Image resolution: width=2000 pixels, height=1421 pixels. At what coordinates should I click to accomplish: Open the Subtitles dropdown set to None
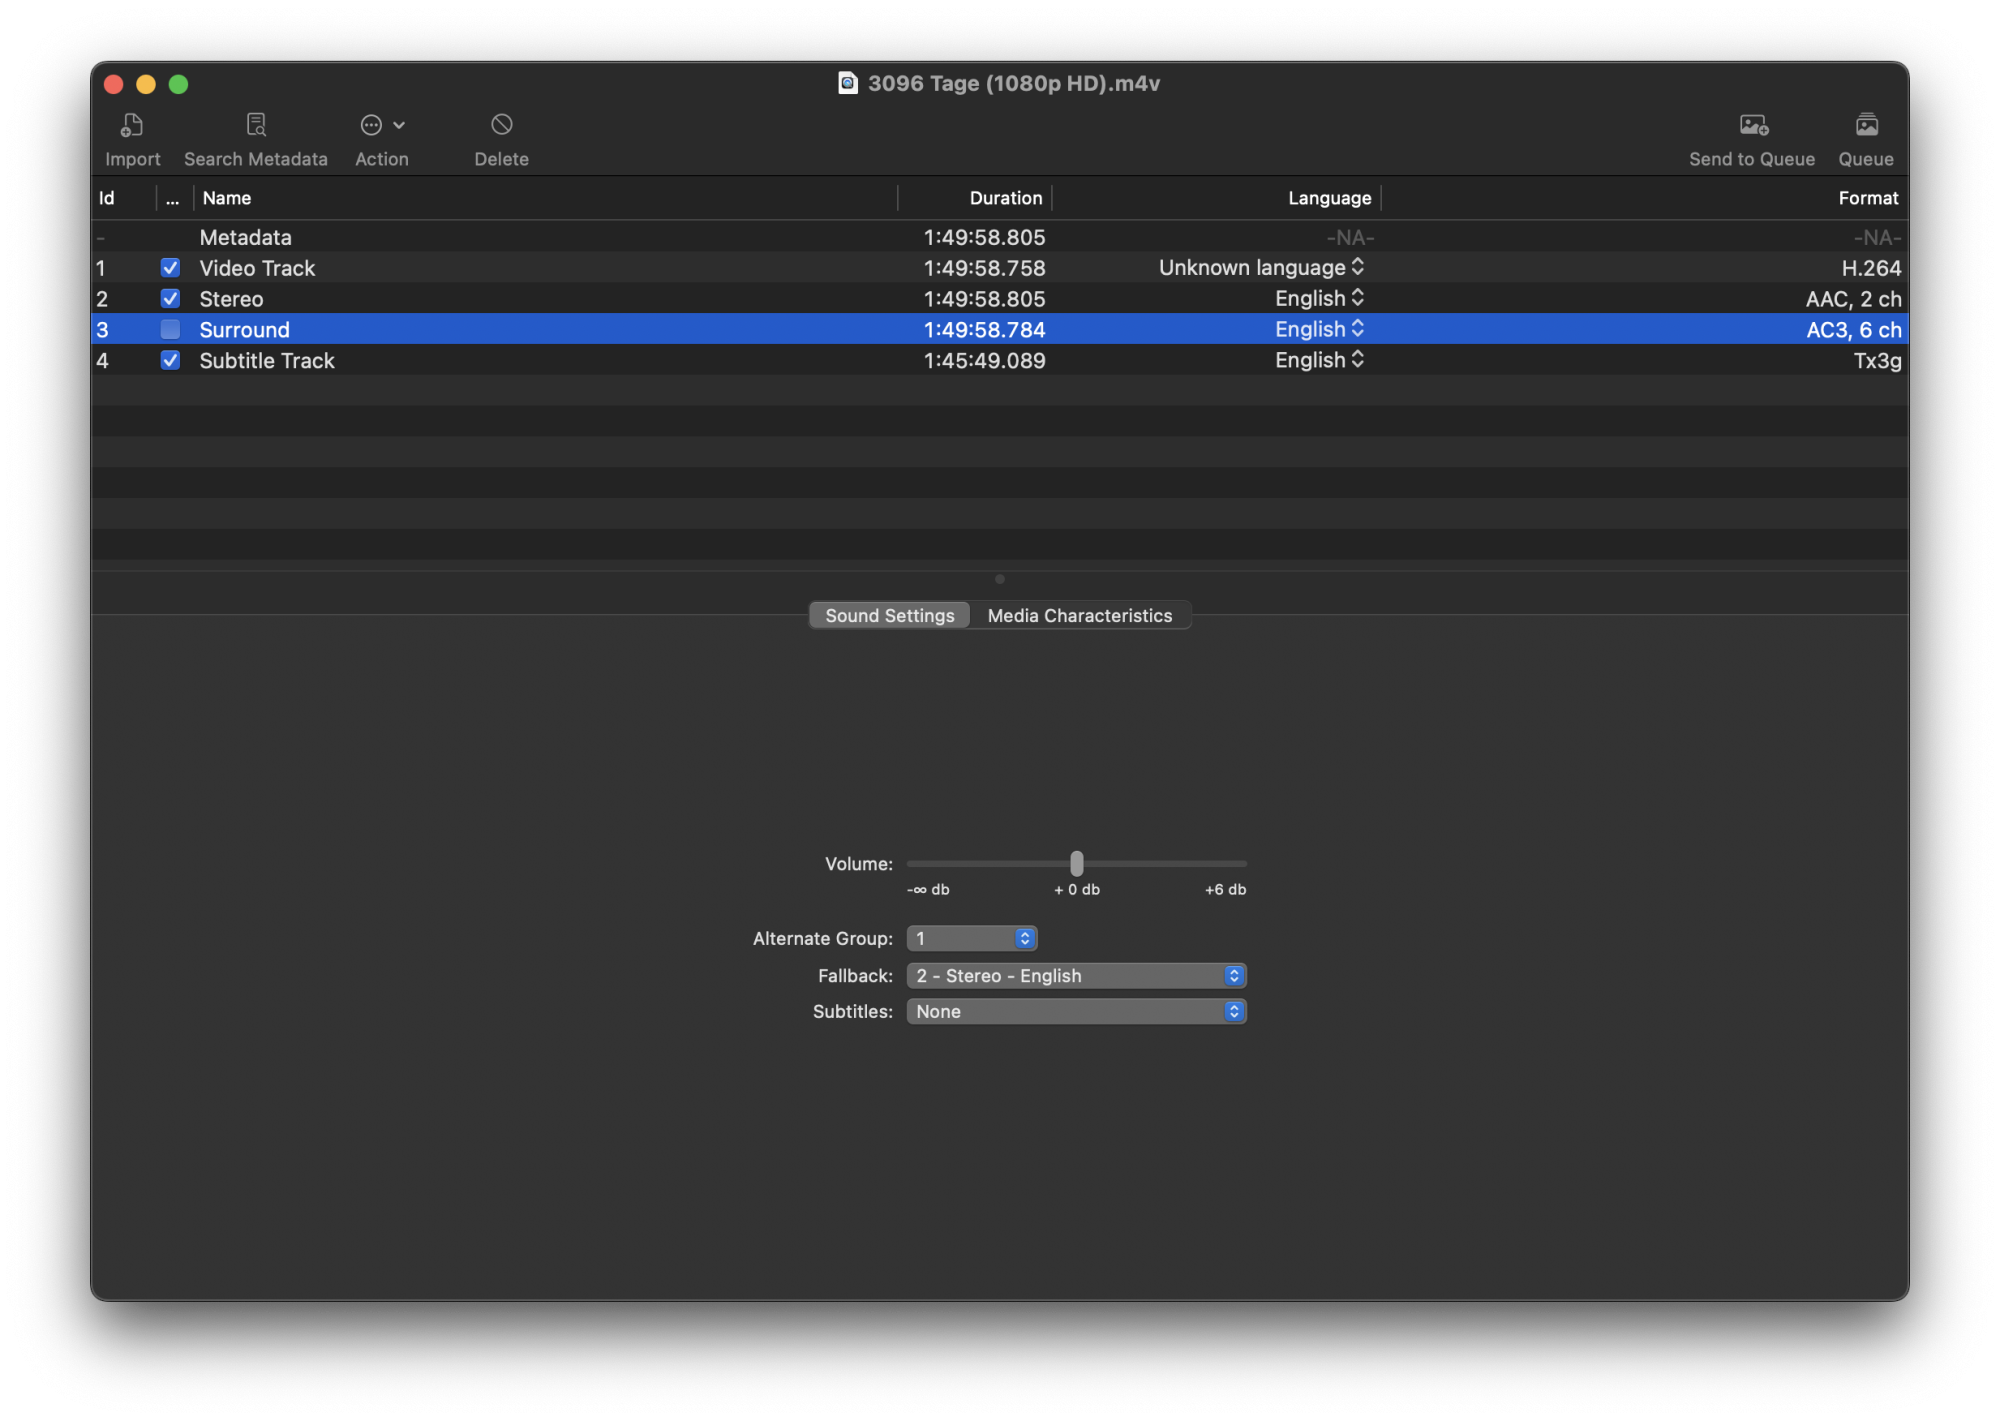1076,1012
